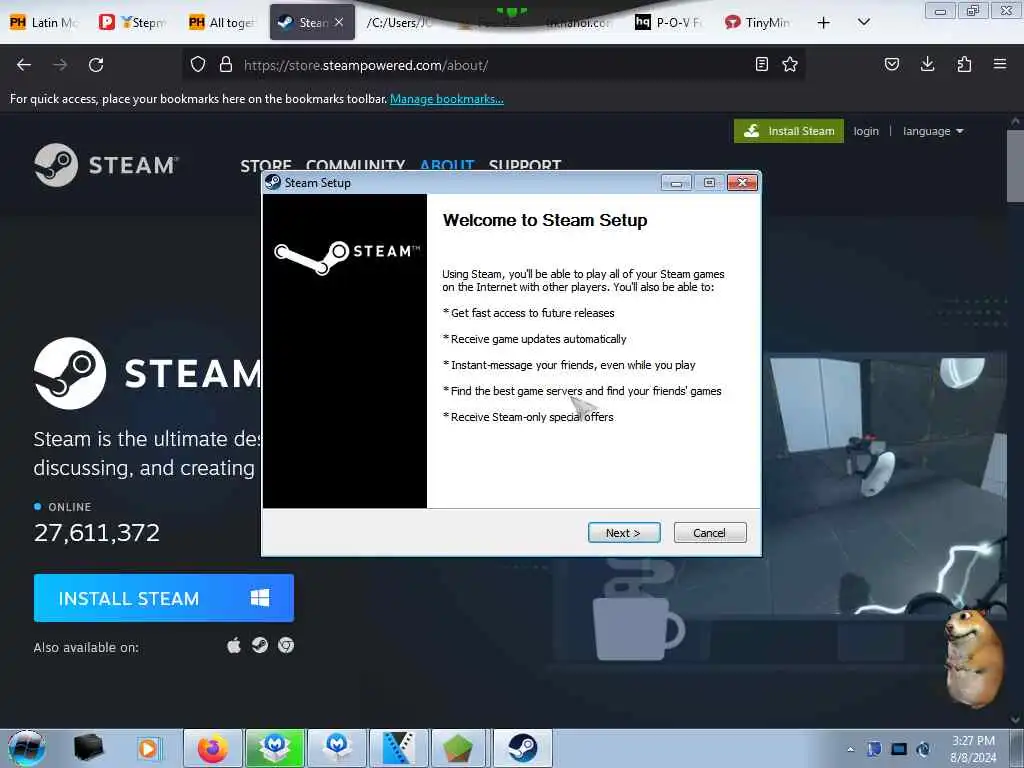The height and width of the screenshot is (768, 1024).
Task: Click the forward navigation arrow
Action: click(x=59, y=65)
